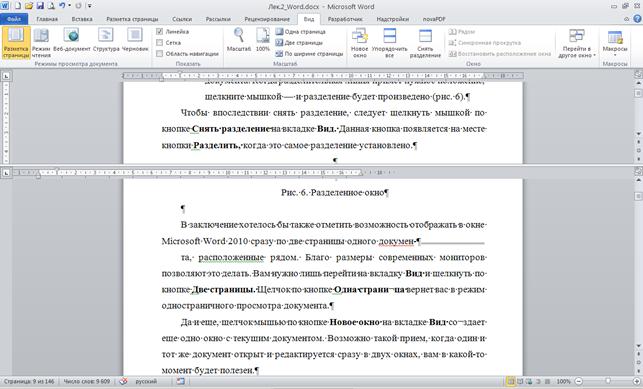Click the zoom in plus button

click(x=637, y=381)
